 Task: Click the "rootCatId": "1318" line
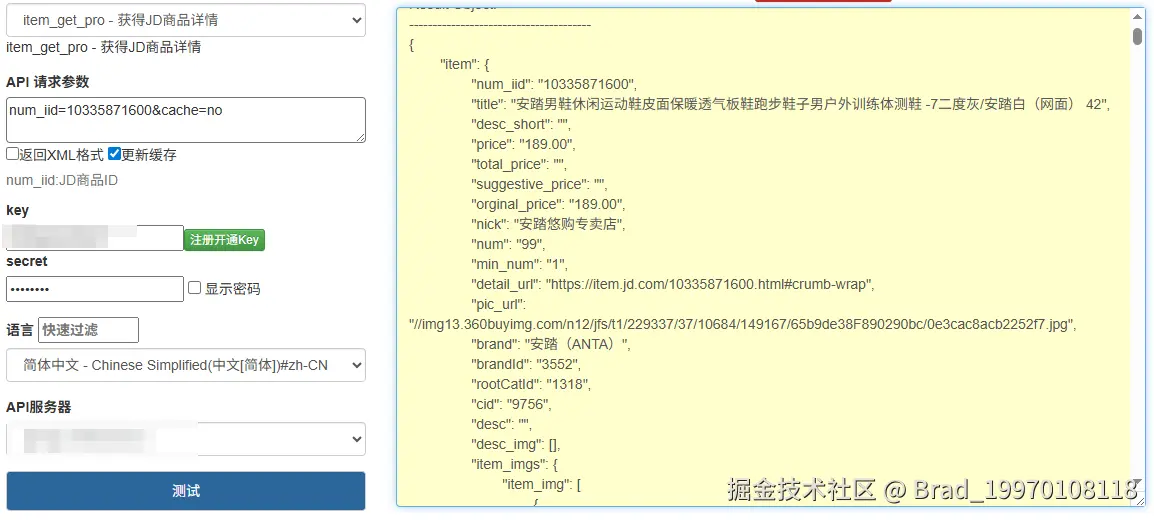[531, 384]
